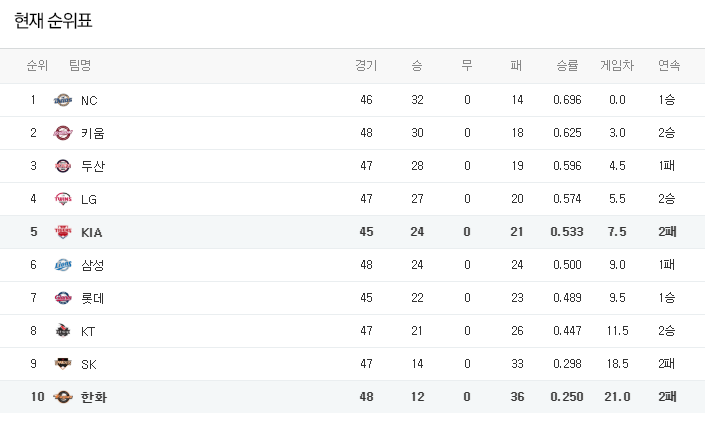705x426 pixels.
Task: Click the KIA team logo icon
Action: (x=63, y=232)
